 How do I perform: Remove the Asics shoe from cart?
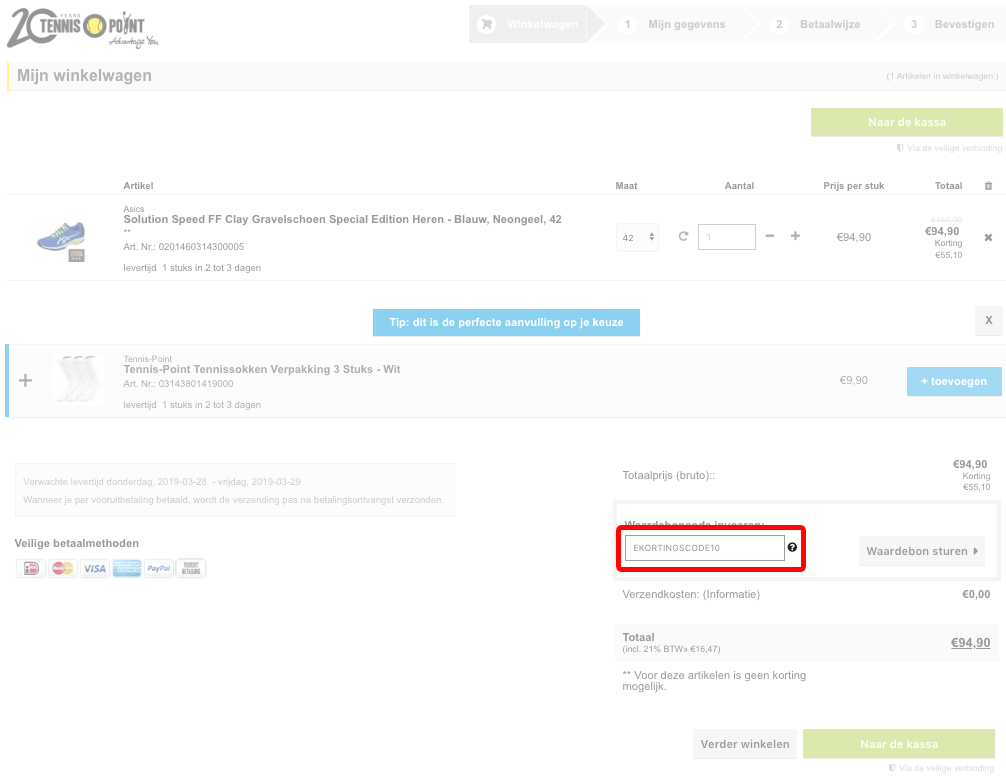pyautogui.click(x=988, y=237)
